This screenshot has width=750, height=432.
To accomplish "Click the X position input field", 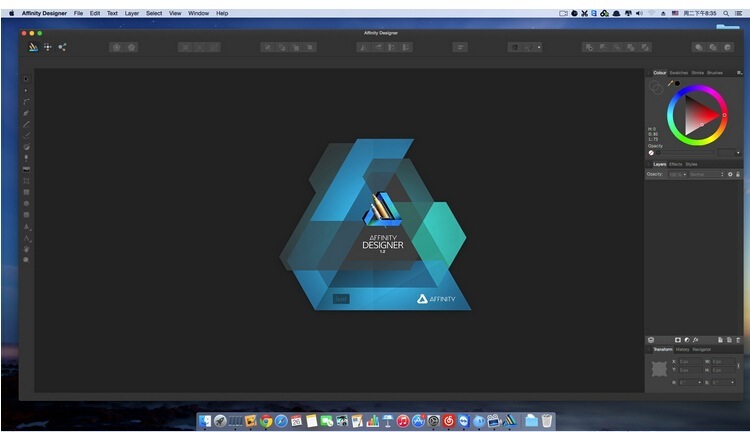I will click(690, 362).
